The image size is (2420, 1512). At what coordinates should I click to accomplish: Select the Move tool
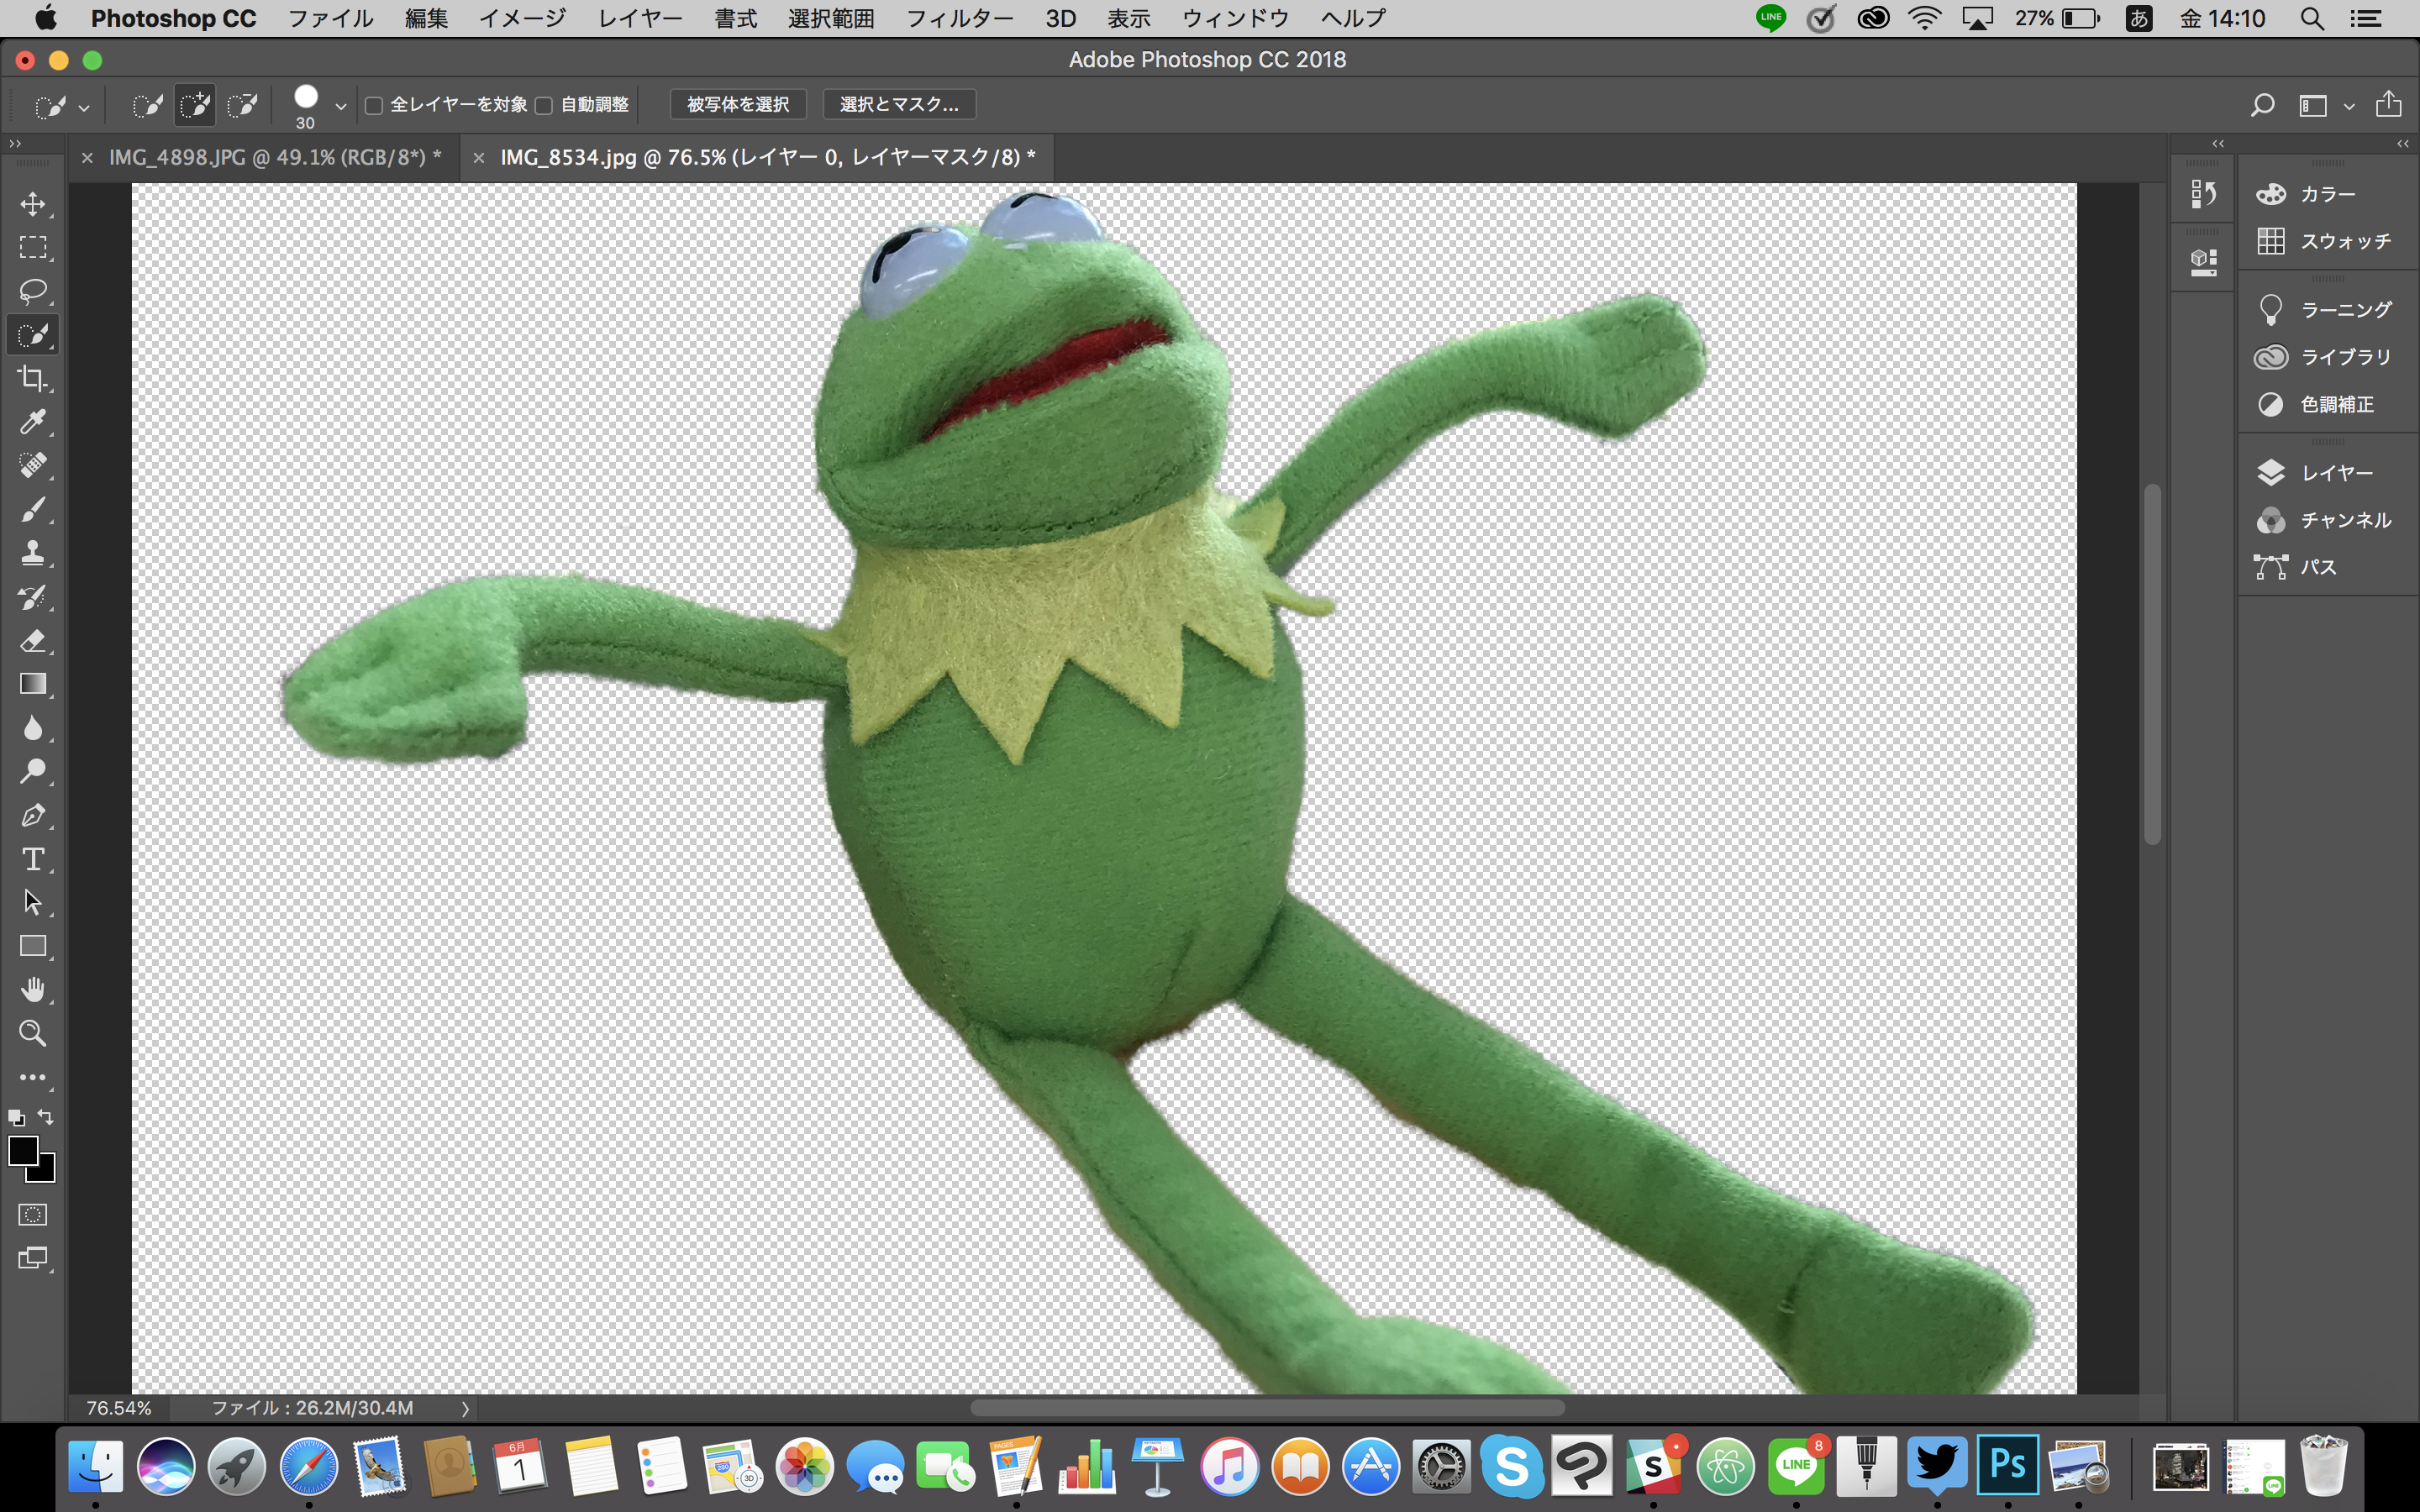pos(33,204)
